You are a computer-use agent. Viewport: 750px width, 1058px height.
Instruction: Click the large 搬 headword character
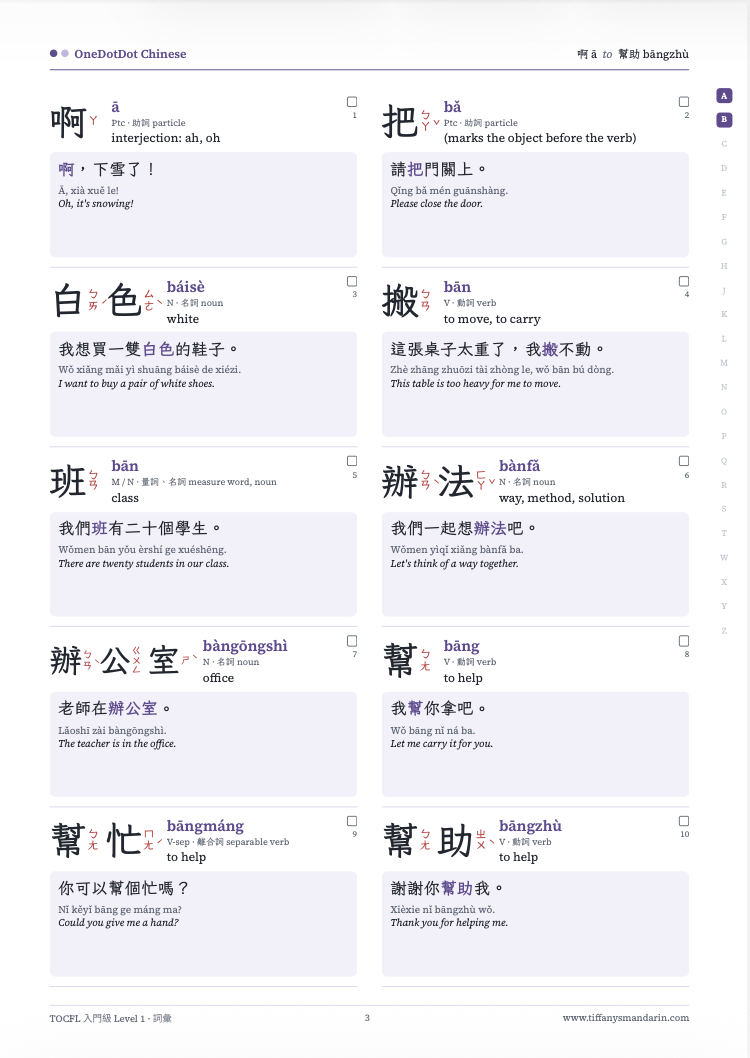coord(400,300)
